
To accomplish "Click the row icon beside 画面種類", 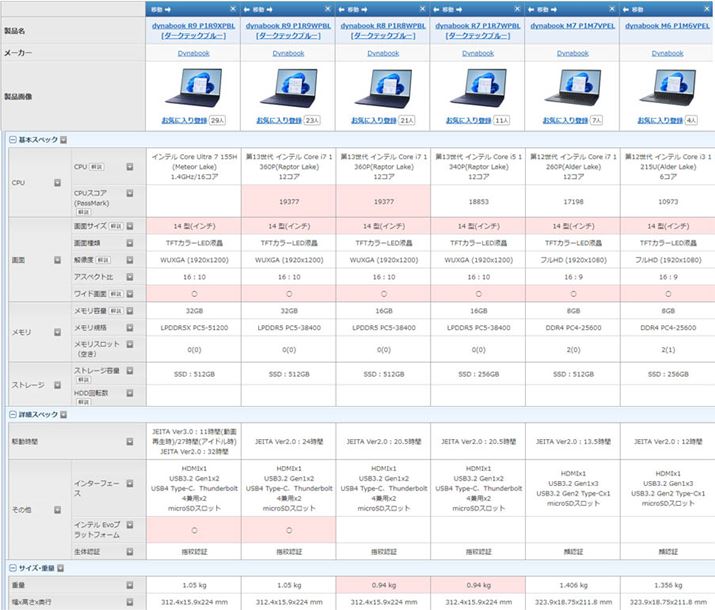I will [x=129, y=243].
